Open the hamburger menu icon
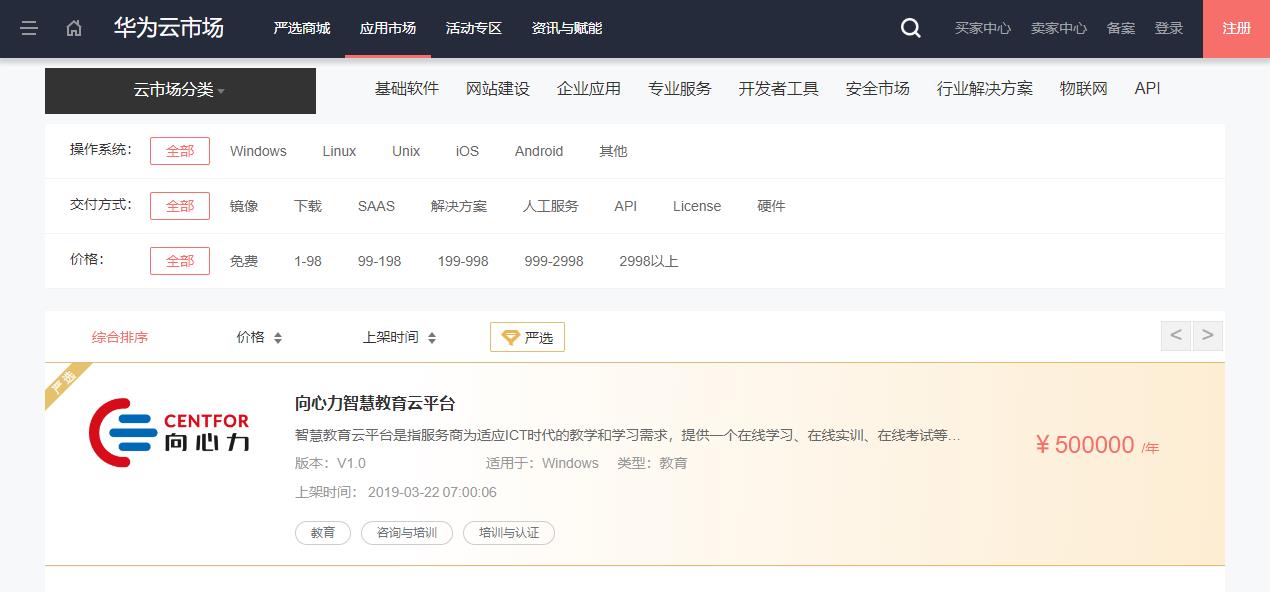 coord(29,28)
